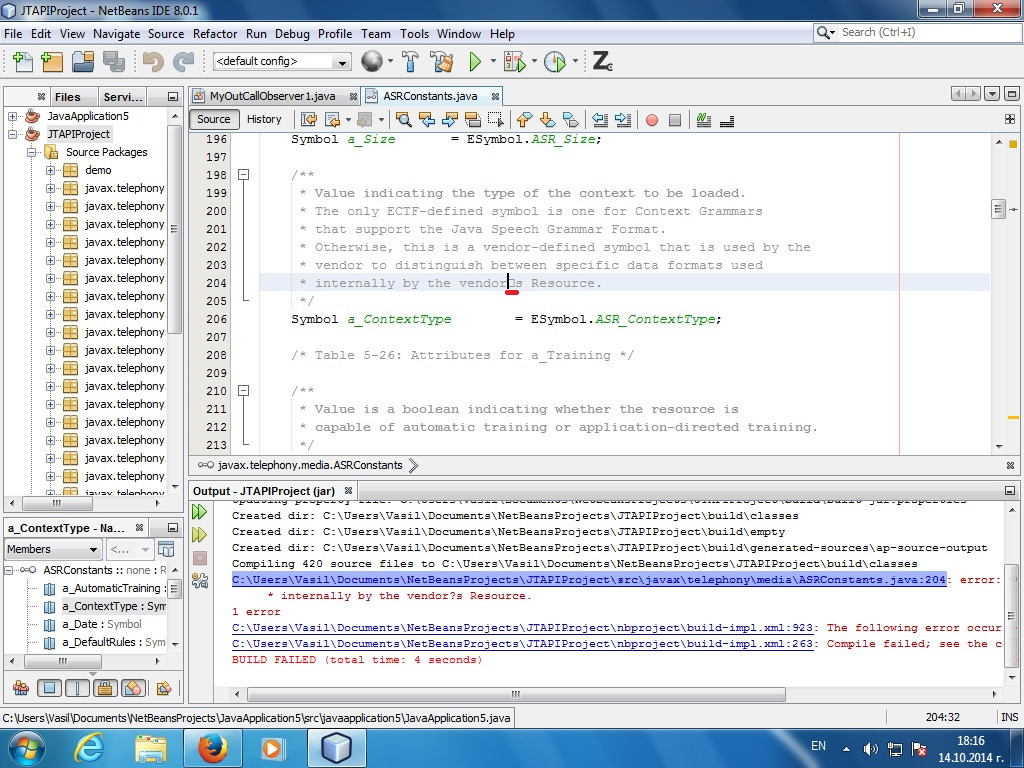1024x768 pixels.
Task: Click the globe browser icon in toolbar
Action: pos(372,61)
